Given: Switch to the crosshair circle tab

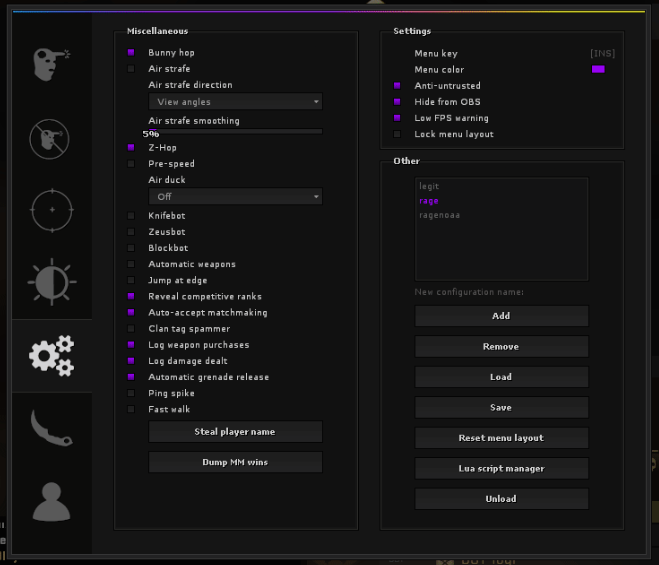Looking at the screenshot, I should (51, 210).
